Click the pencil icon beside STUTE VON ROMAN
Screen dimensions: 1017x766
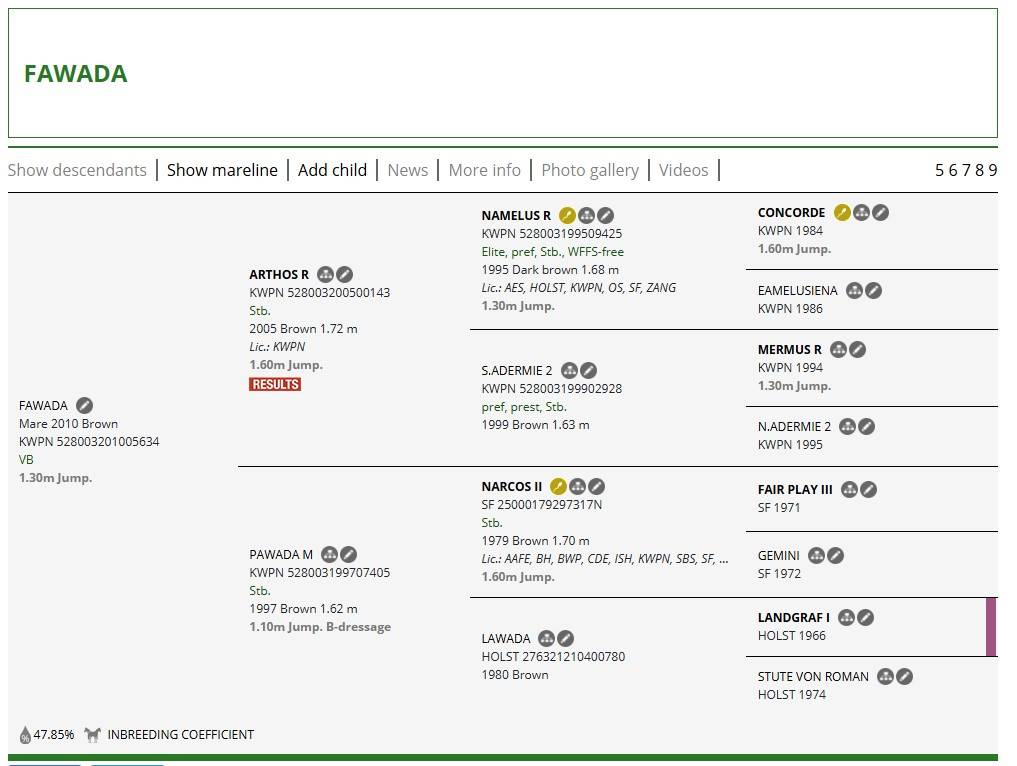pos(905,677)
